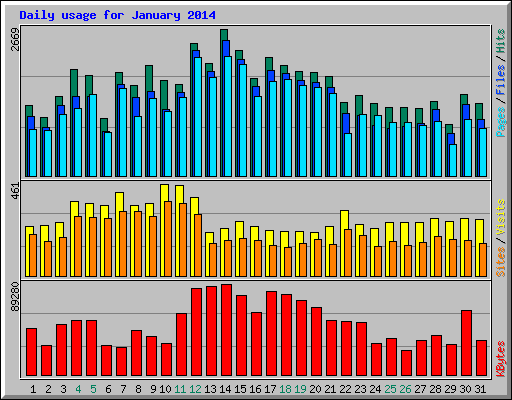Click the cyan pages bar for day 29
Screen dimensions: 512x400
tap(453, 160)
